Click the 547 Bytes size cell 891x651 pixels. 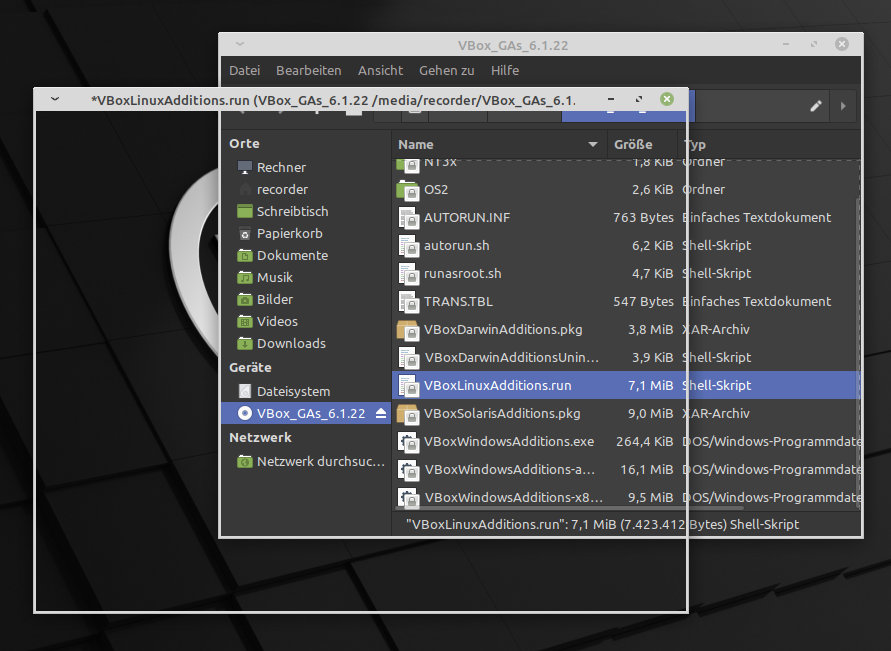pyautogui.click(x=643, y=302)
